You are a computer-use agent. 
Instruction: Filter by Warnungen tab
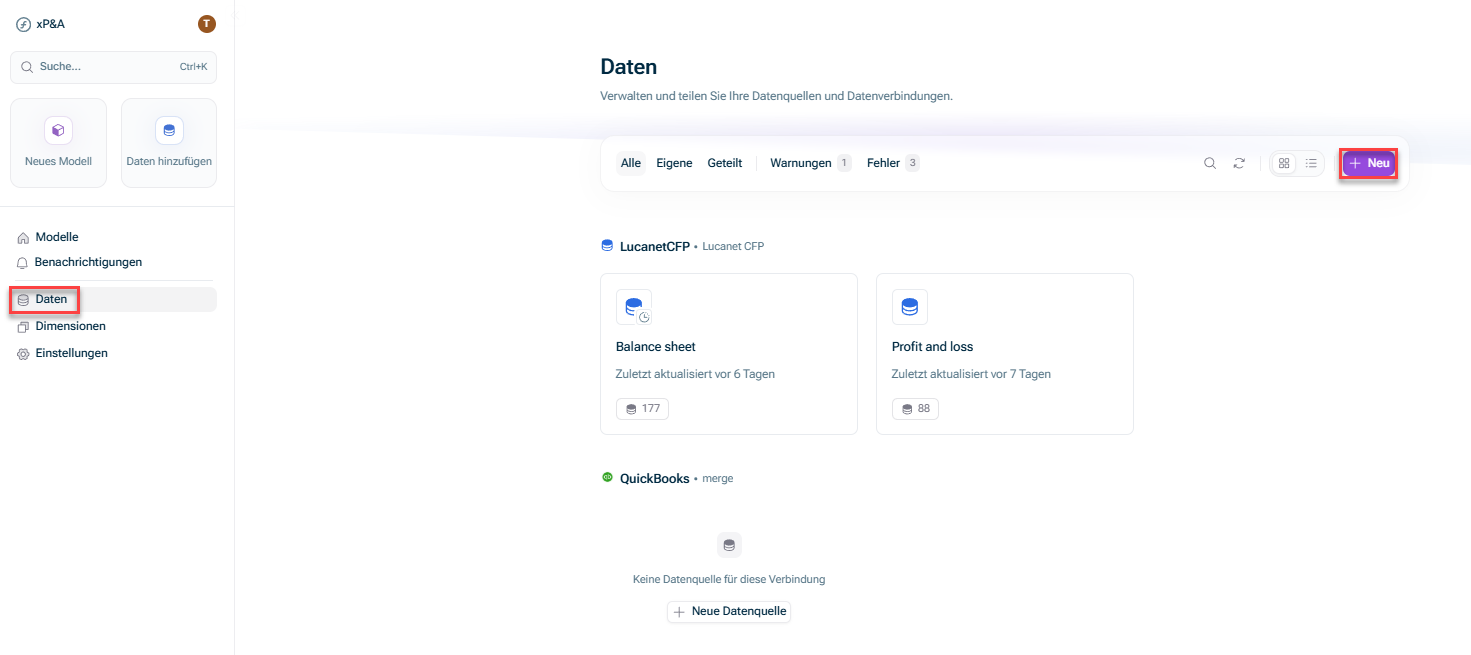pyautogui.click(x=810, y=163)
